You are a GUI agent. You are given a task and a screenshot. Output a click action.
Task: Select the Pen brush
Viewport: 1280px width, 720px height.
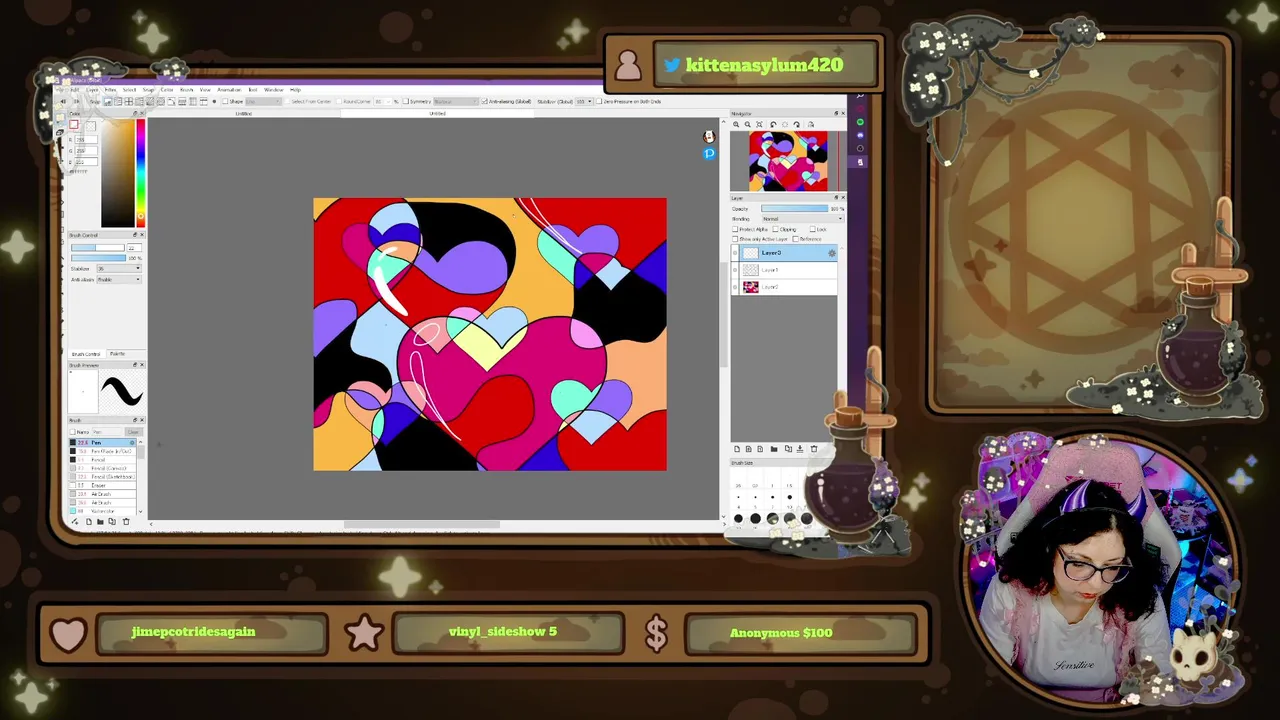(x=102, y=442)
